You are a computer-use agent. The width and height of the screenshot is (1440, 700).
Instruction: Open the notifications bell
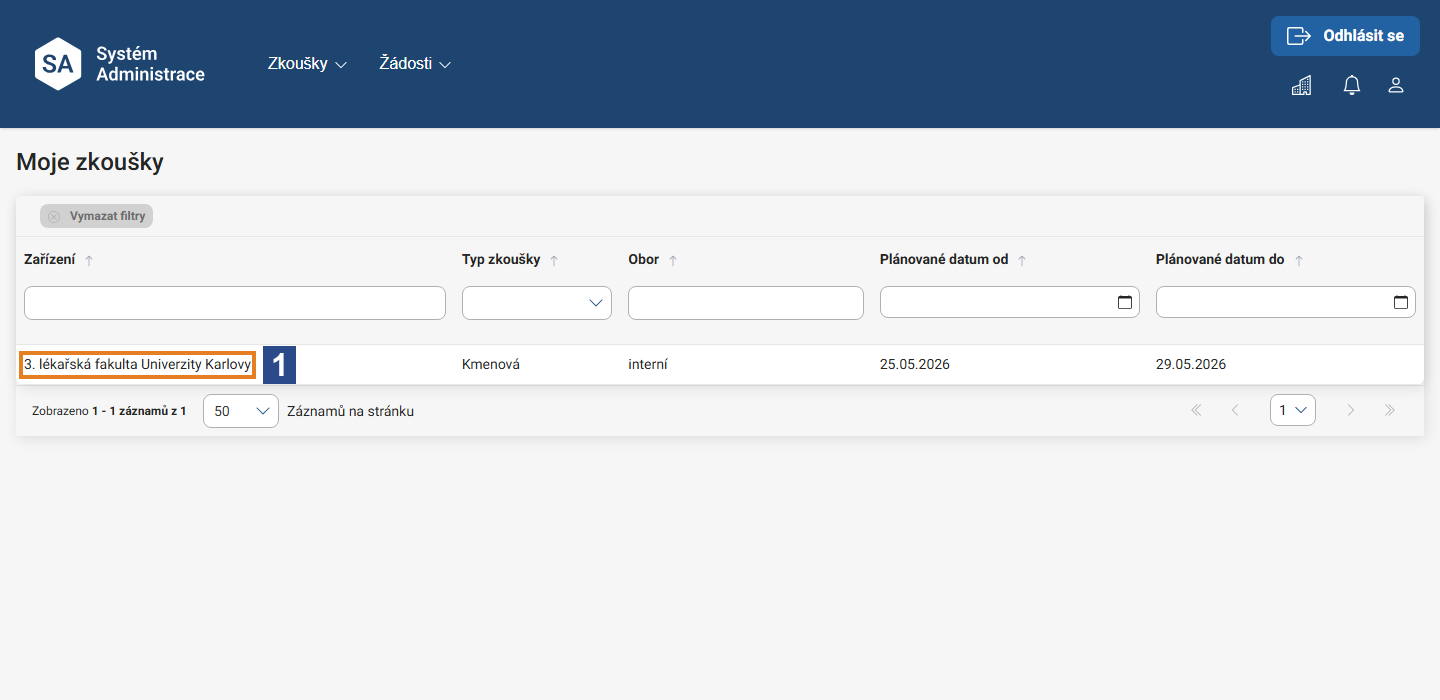(x=1352, y=86)
